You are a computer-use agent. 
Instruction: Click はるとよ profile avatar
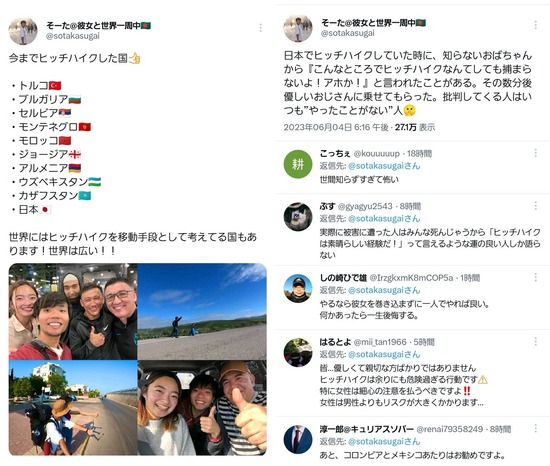298,352
